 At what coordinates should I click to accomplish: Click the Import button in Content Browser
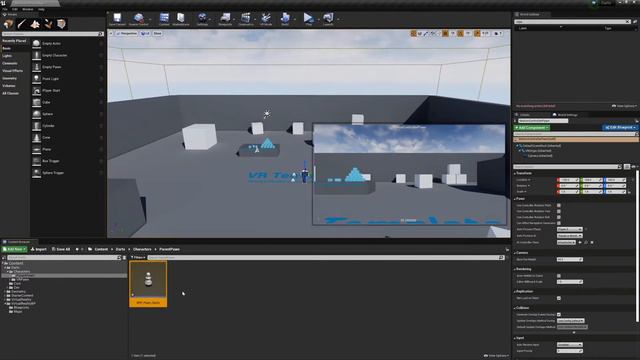tap(39, 249)
